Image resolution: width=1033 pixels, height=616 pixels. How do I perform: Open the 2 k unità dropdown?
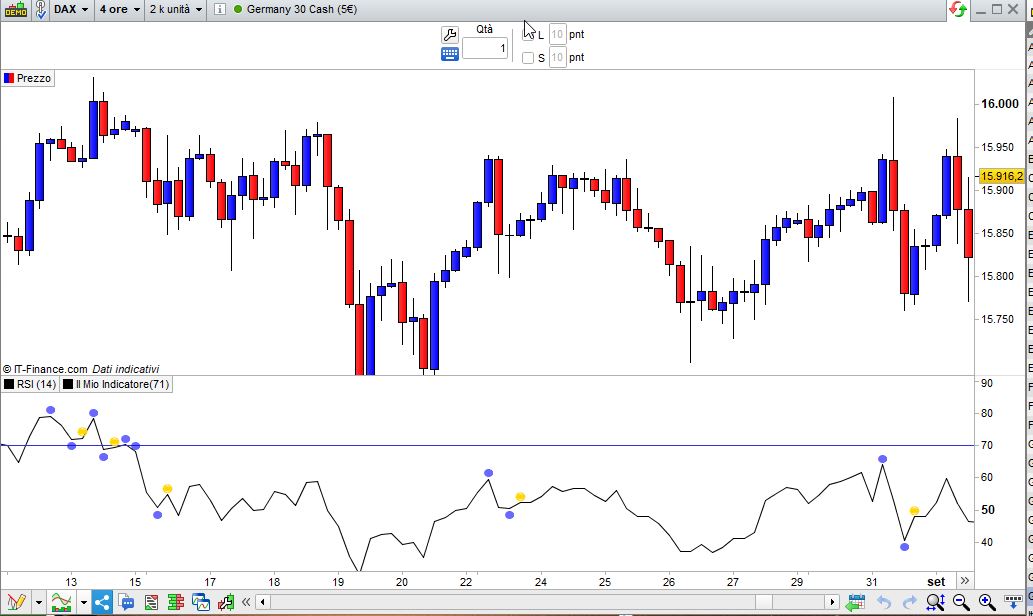coord(175,9)
